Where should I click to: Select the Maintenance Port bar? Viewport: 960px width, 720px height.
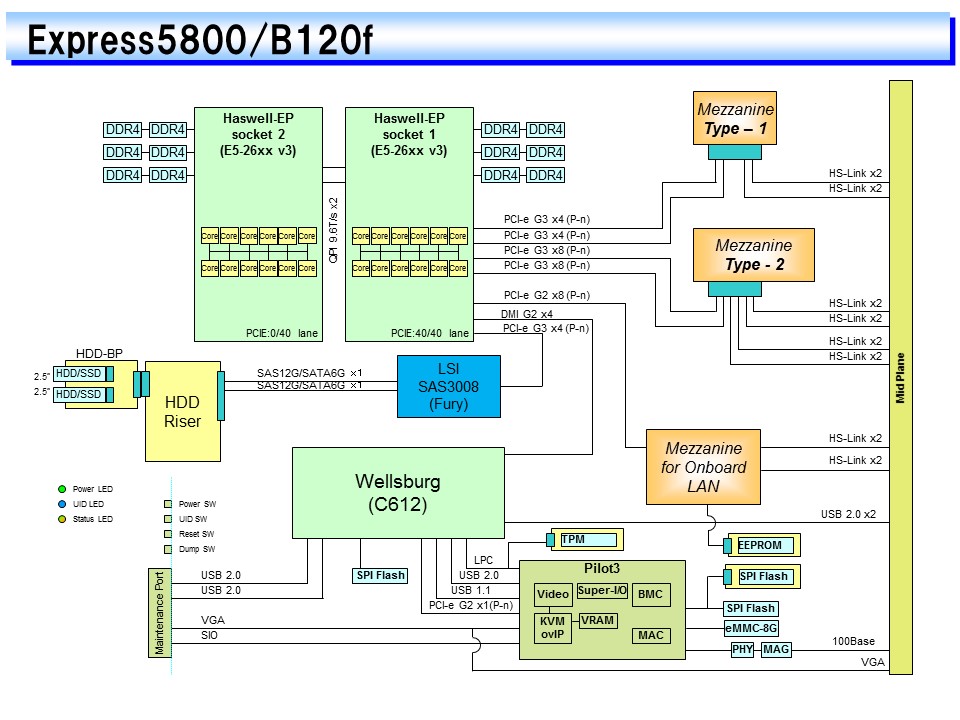coord(159,612)
